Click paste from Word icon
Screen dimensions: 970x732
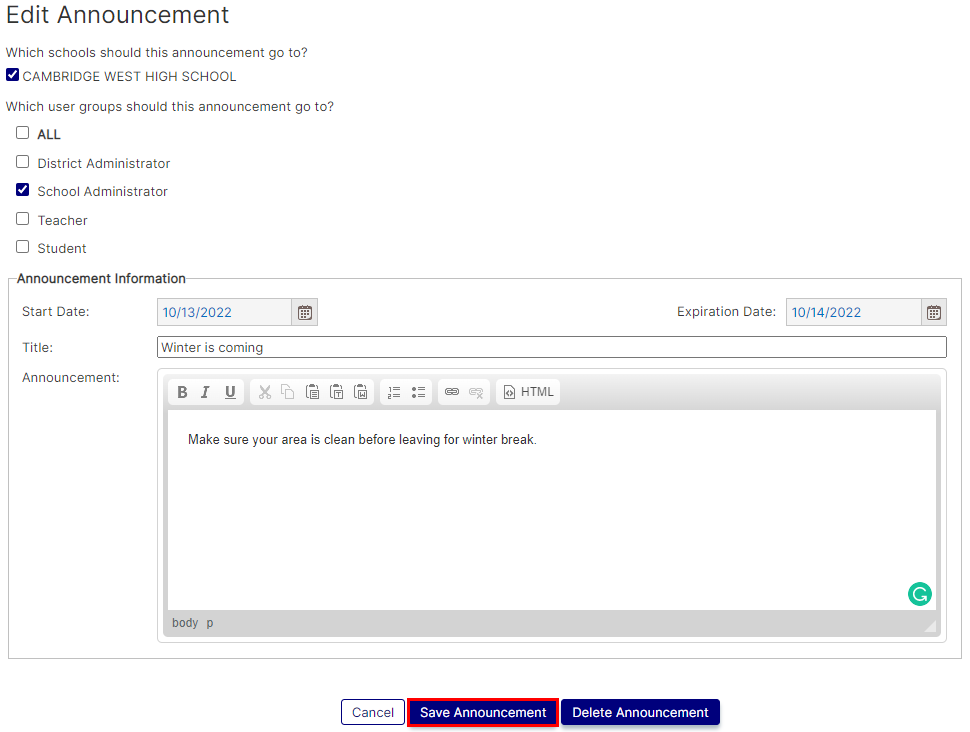(361, 392)
